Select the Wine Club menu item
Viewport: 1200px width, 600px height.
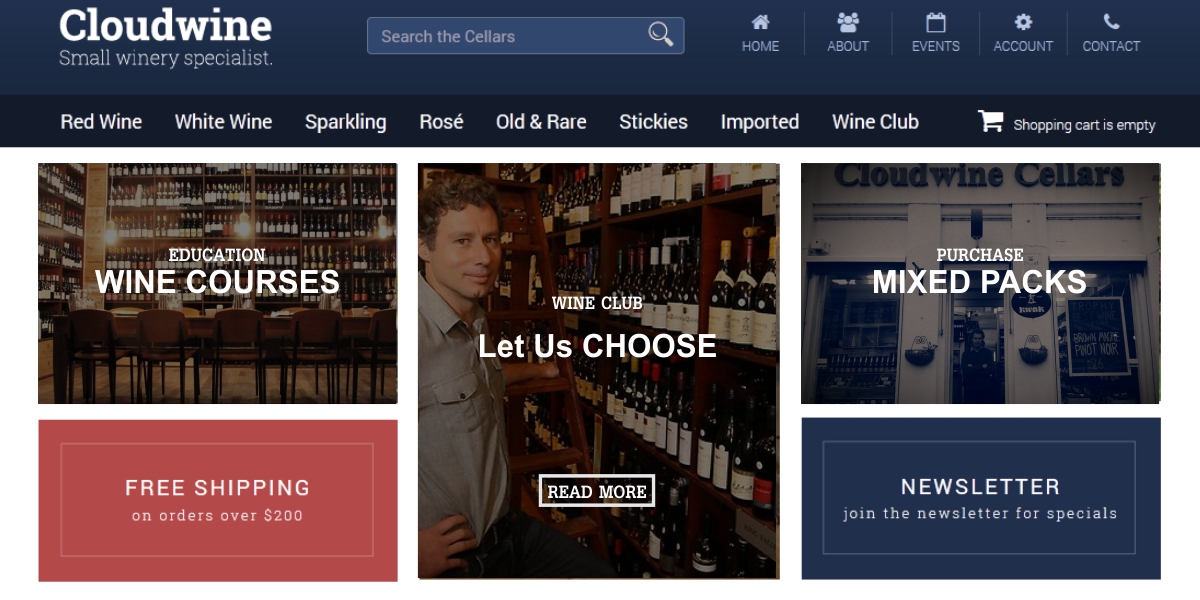click(875, 121)
